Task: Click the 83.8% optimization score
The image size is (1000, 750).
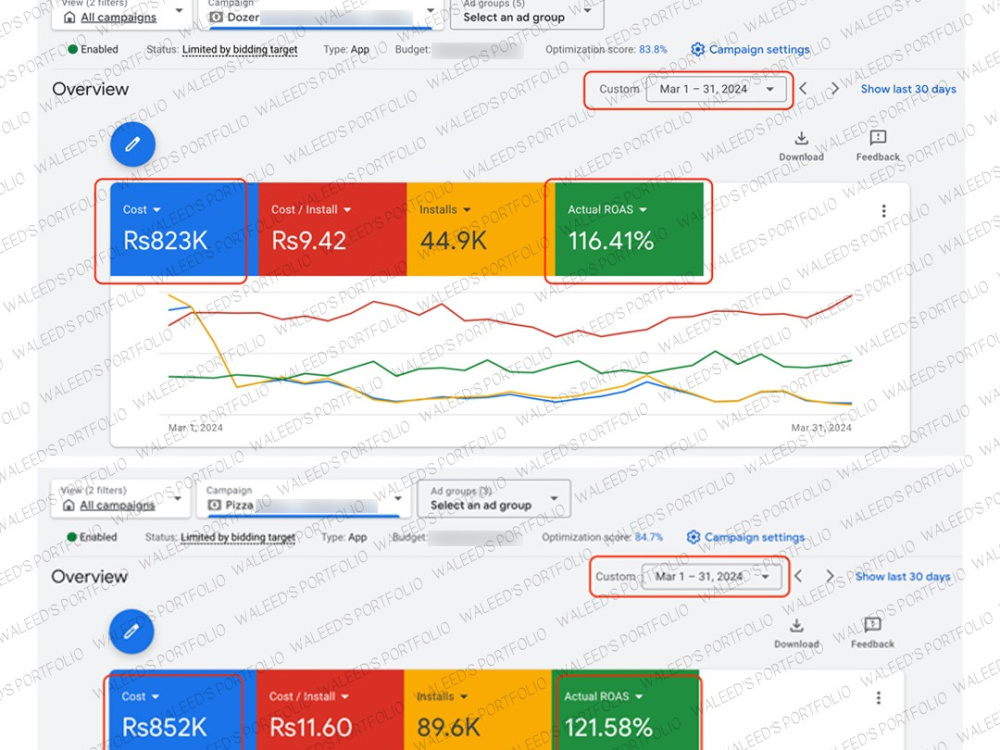Action: point(653,50)
